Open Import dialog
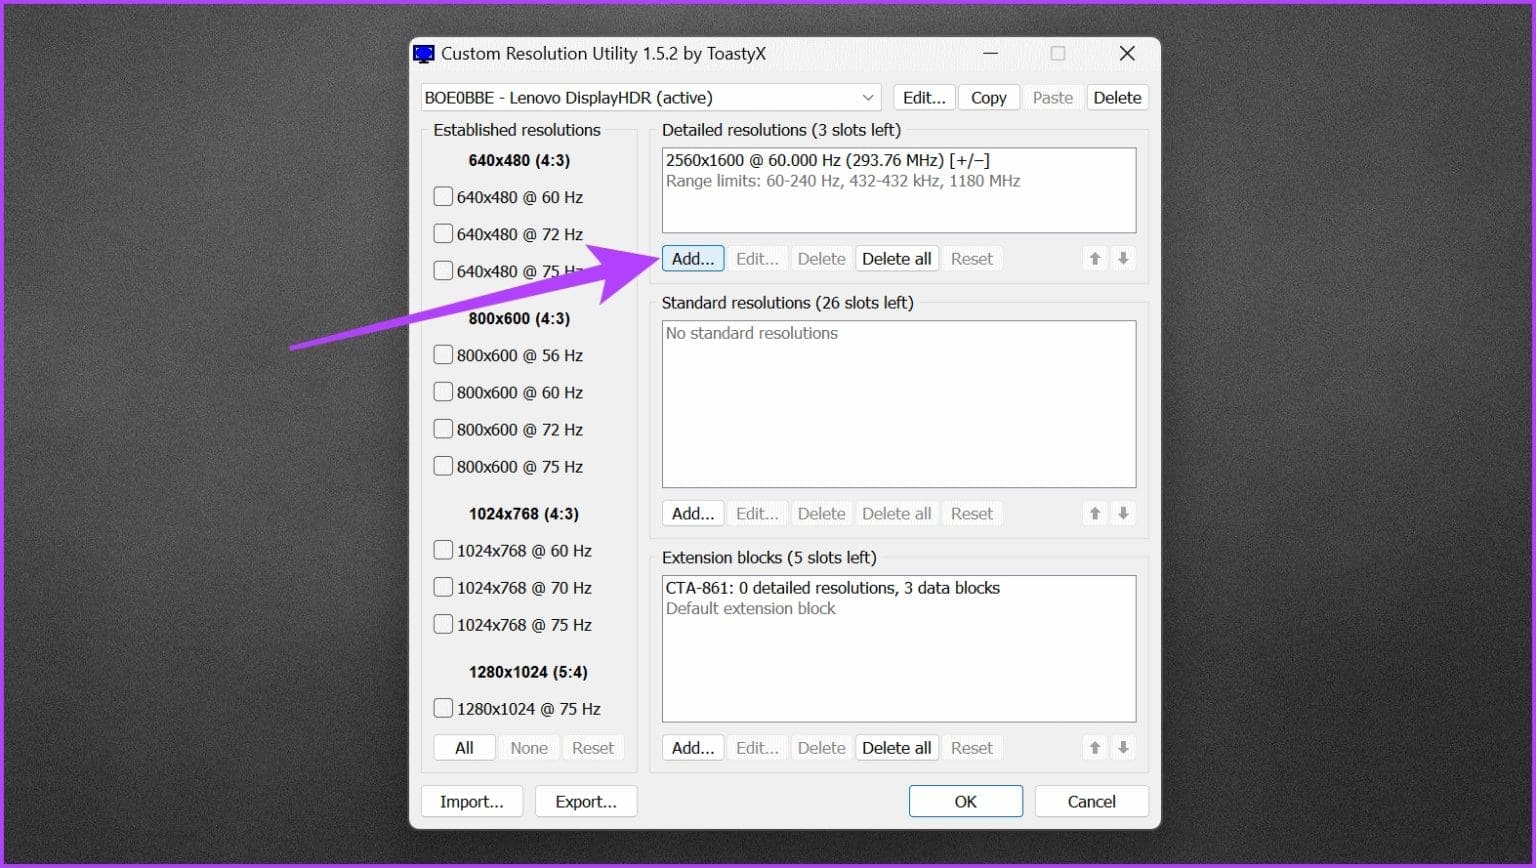Image resolution: width=1536 pixels, height=868 pixels. pyautogui.click(x=472, y=802)
